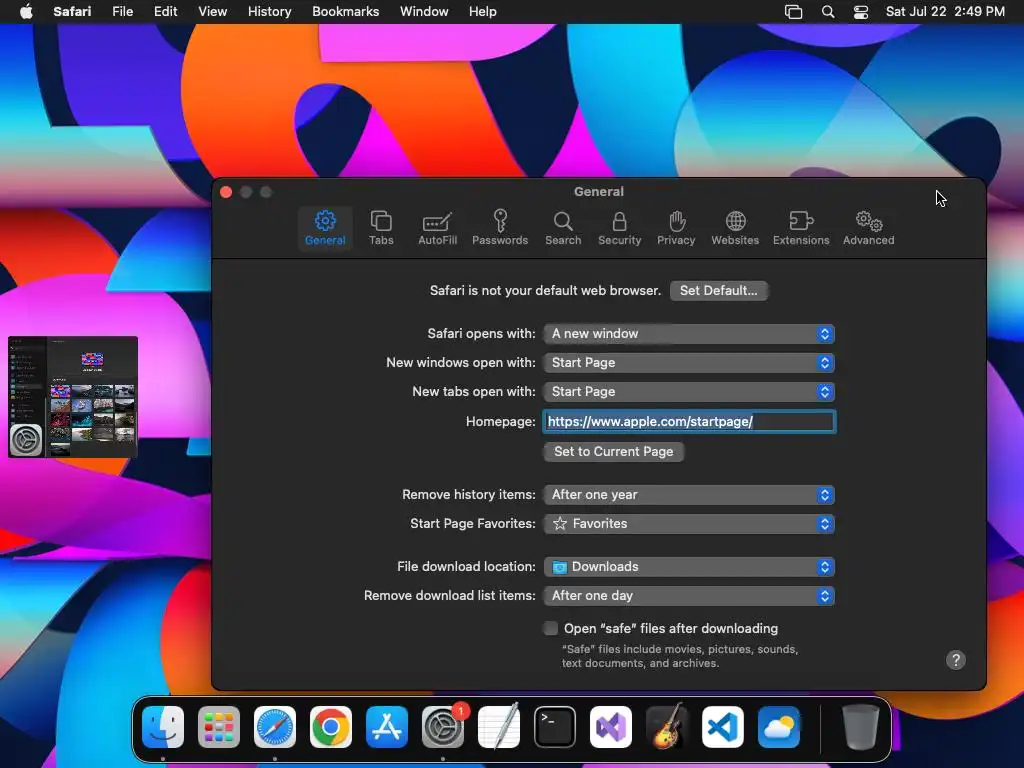The image size is (1024, 768).
Task: Click the Spotlight search icon in menu bar
Action: [x=827, y=12]
